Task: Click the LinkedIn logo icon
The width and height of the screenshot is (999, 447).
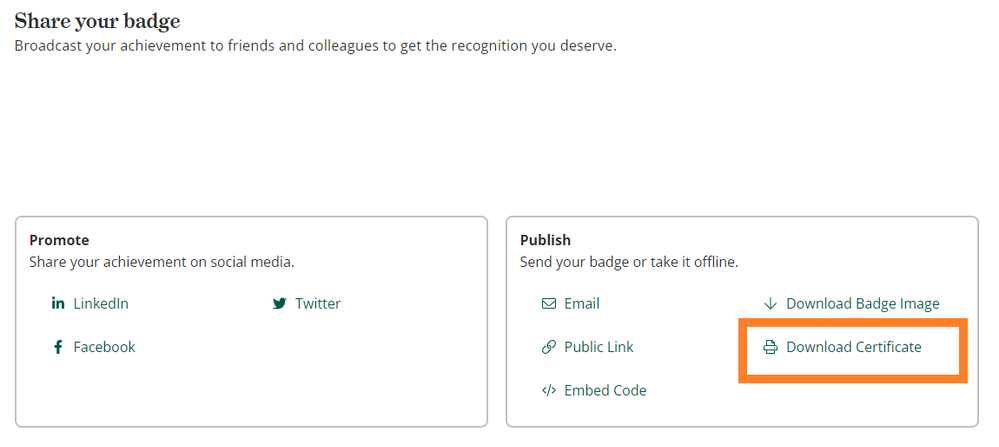Action: coord(58,304)
